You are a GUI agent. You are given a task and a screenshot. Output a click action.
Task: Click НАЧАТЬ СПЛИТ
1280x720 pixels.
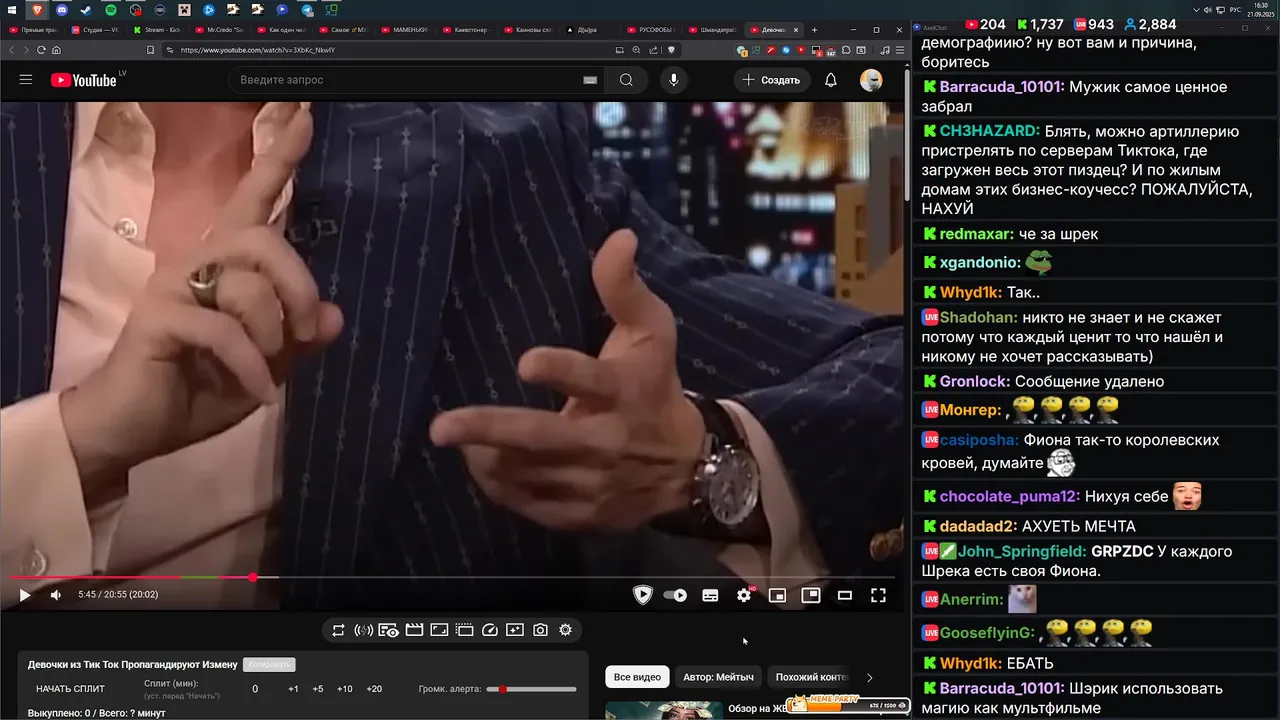(x=70, y=689)
